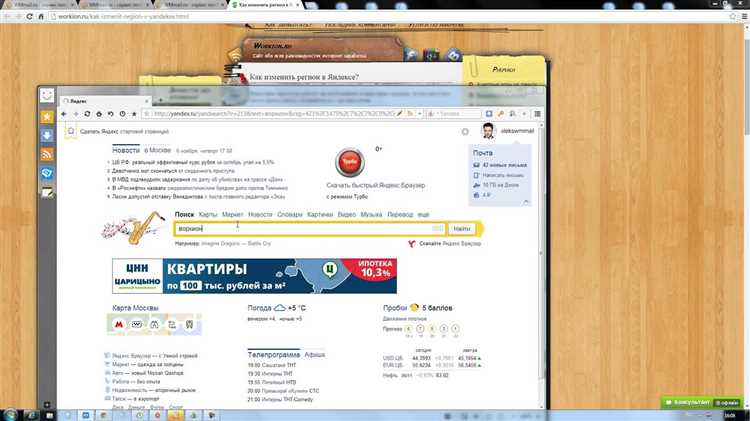
Task: Click the red Turbo button image
Action: click(x=350, y=162)
